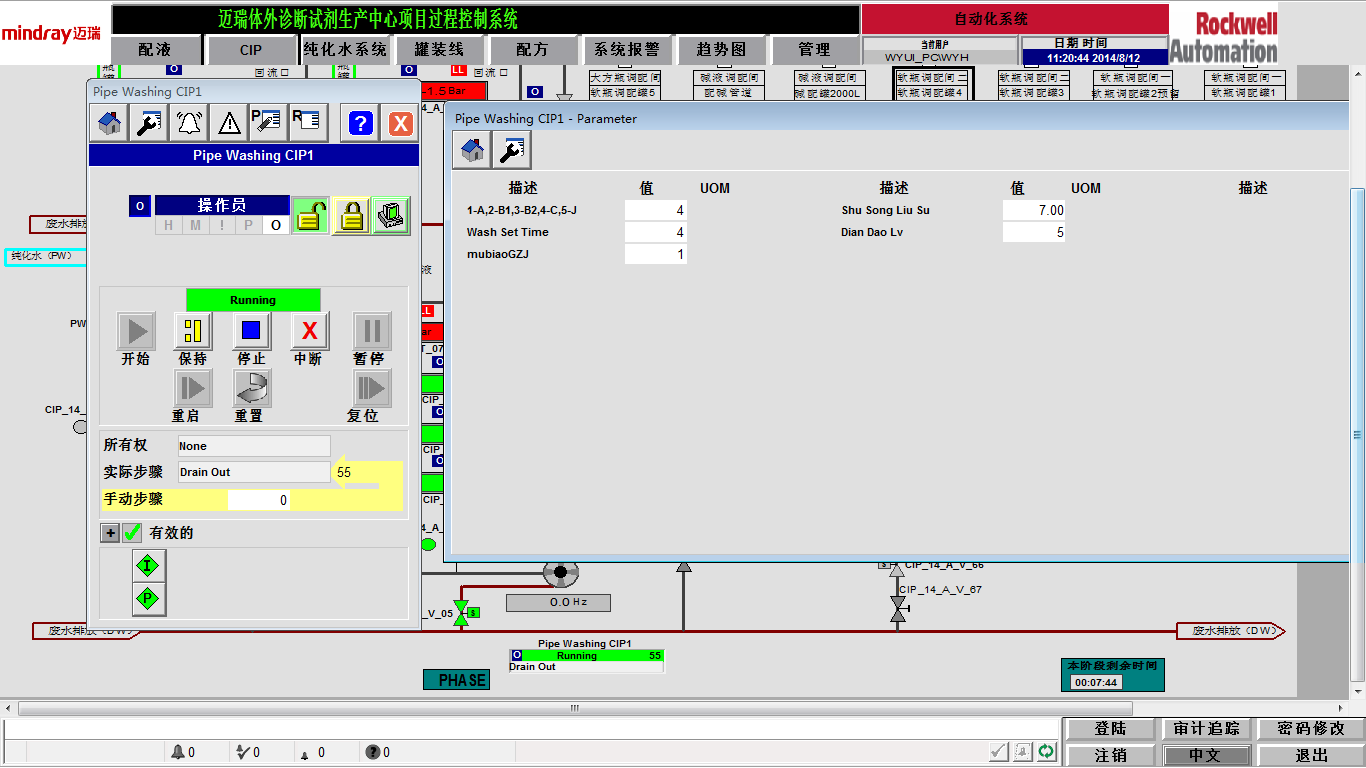
Task: Expand the plus box beside 有效的
Action: 110,533
